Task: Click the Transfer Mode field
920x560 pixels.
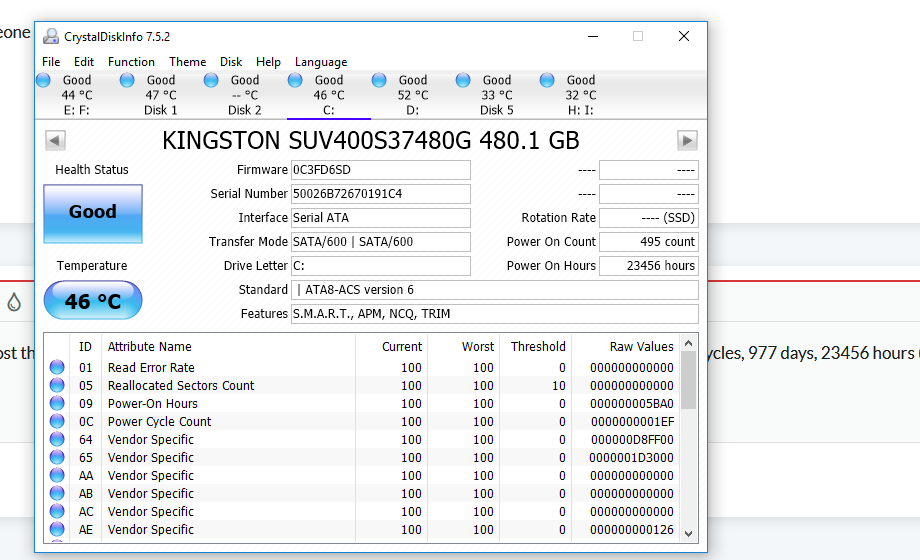Action: pyautogui.click(x=381, y=242)
